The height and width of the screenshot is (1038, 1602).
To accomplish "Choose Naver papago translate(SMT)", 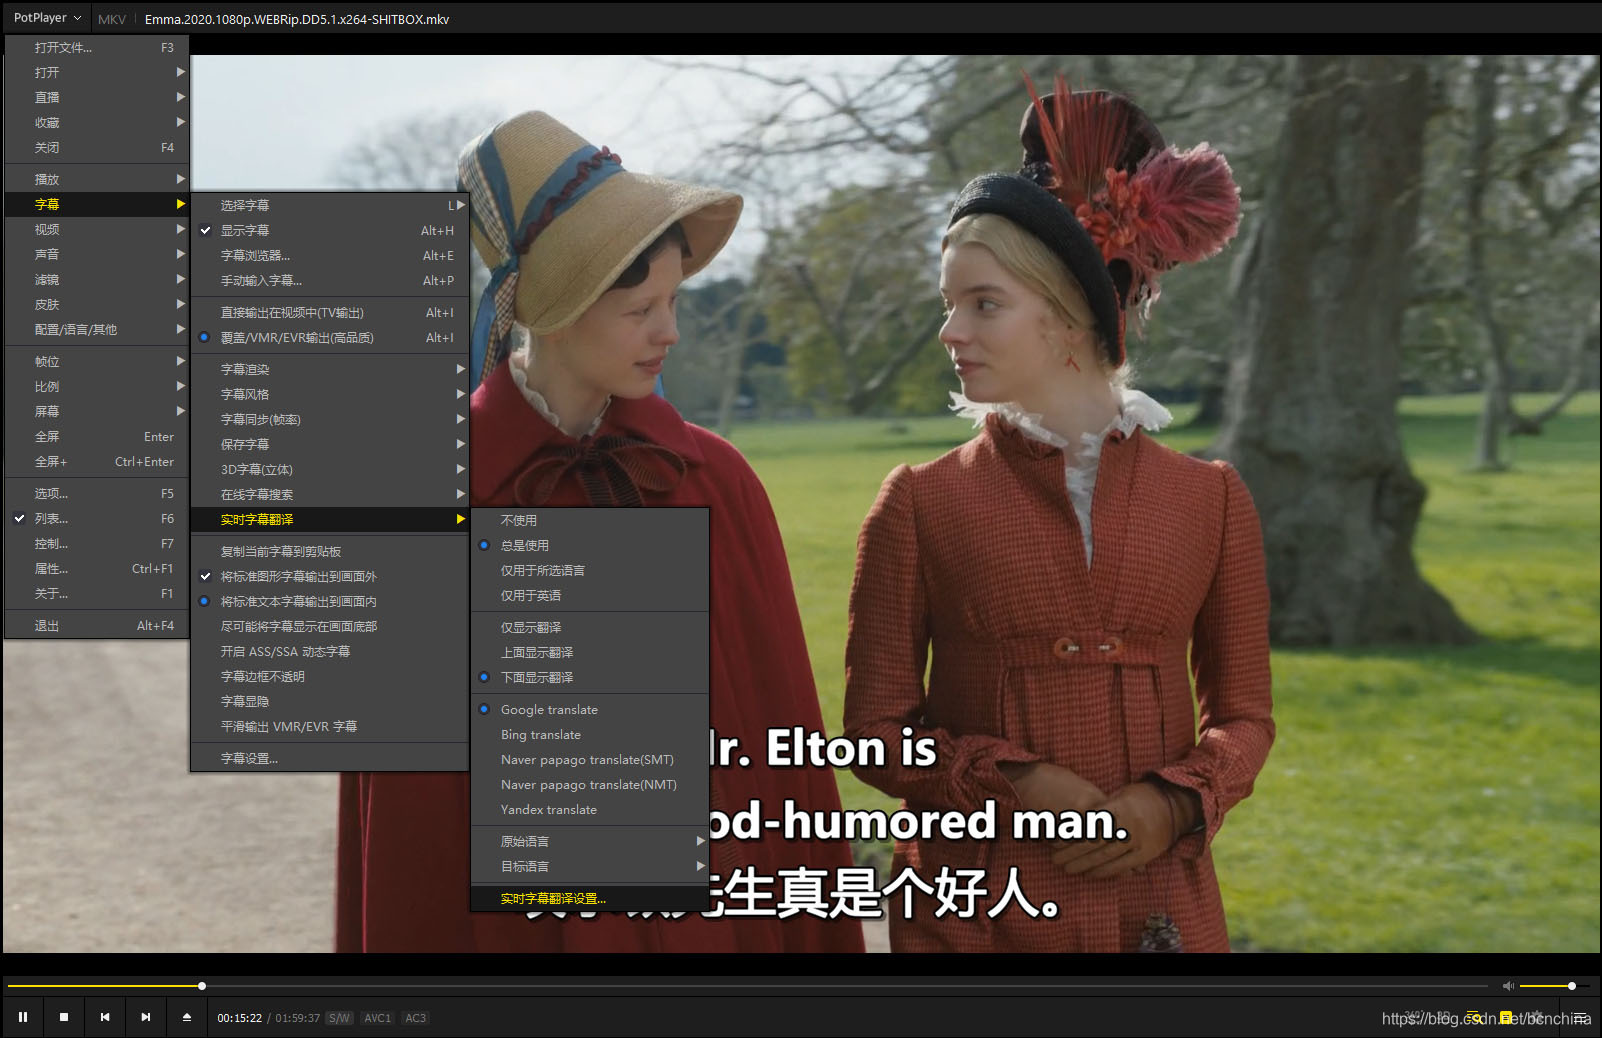I will pos(590,759).
